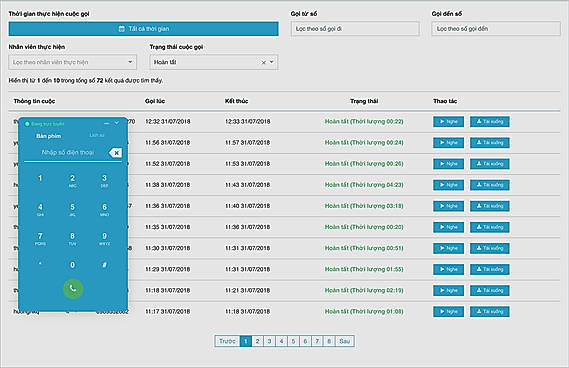
Task: Dial digit 4 GHI on the keypad
Action: click(x=40, y=209)
